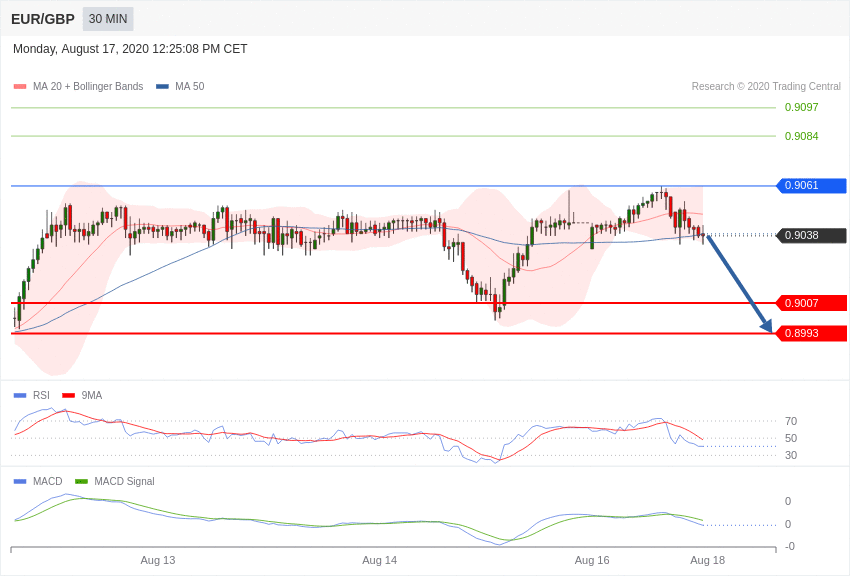Click 'Research © 2020 Trading Central' credit
The height and width of the screenshot is (576, 850).
766,86
